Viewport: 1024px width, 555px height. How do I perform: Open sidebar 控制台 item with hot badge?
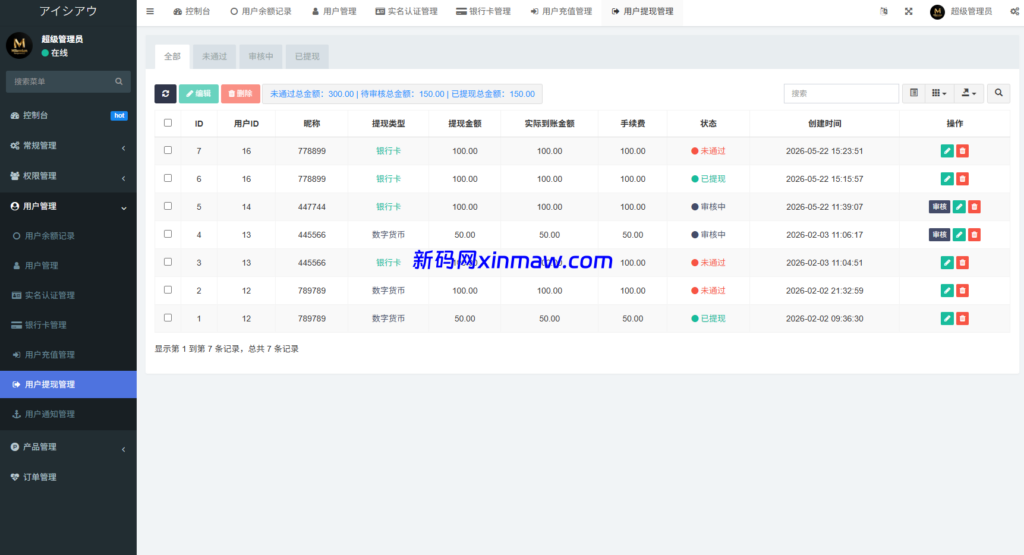(69, 116)
